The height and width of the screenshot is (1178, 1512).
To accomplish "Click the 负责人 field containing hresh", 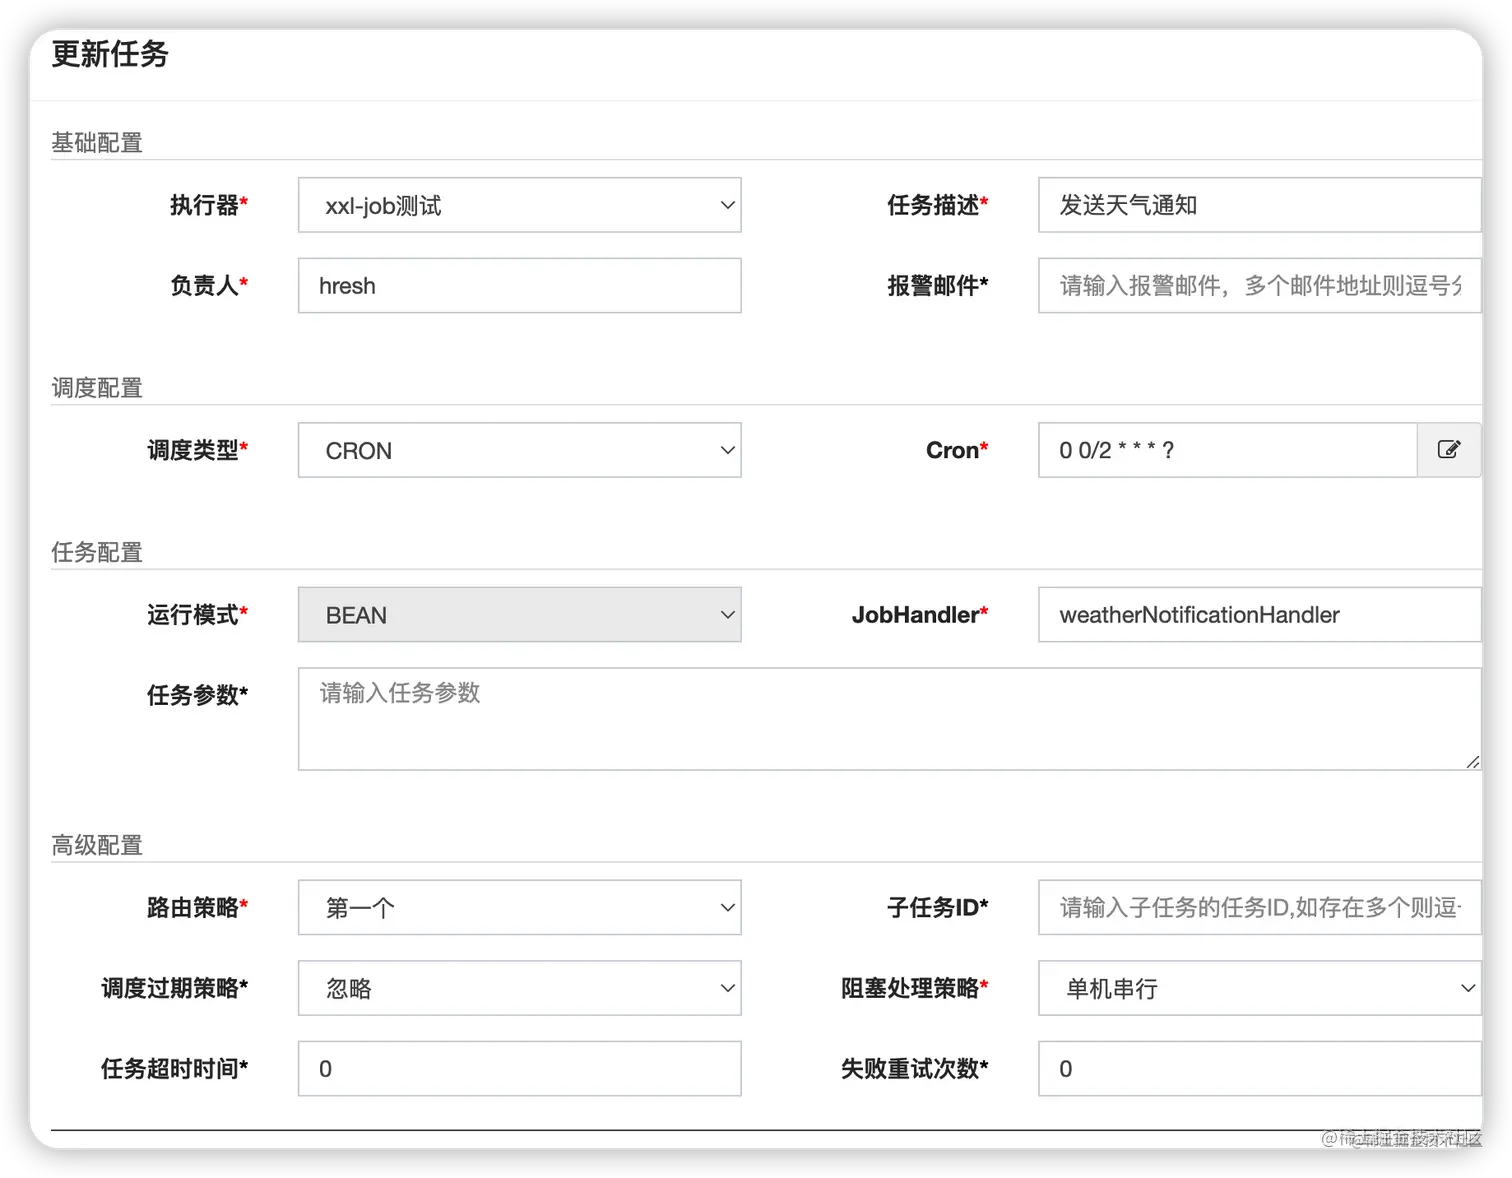I will [x=519, y=285].
